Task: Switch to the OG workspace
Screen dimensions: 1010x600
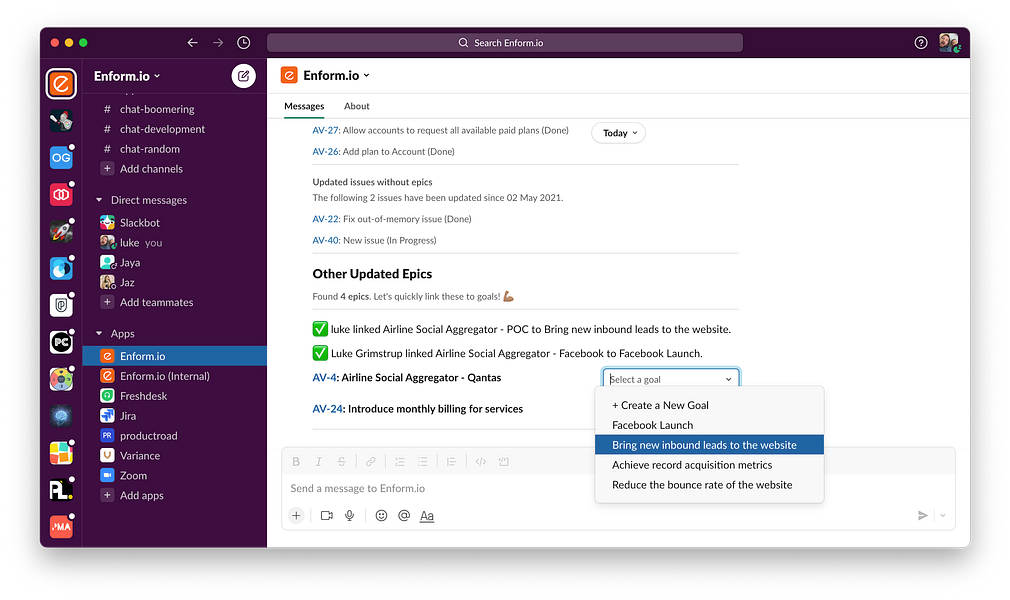Action: [61, 158]
